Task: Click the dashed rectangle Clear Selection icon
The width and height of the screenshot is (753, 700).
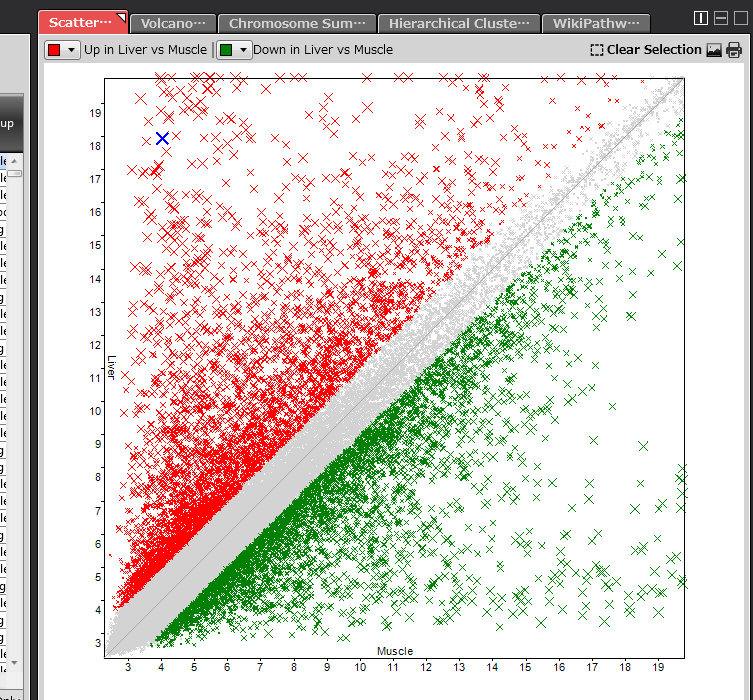Action: 597,50
